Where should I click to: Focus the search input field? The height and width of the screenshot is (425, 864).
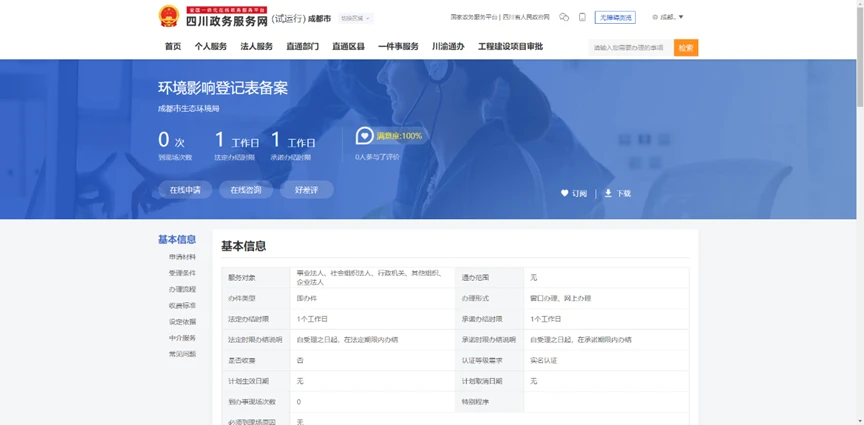coord(631,48)
